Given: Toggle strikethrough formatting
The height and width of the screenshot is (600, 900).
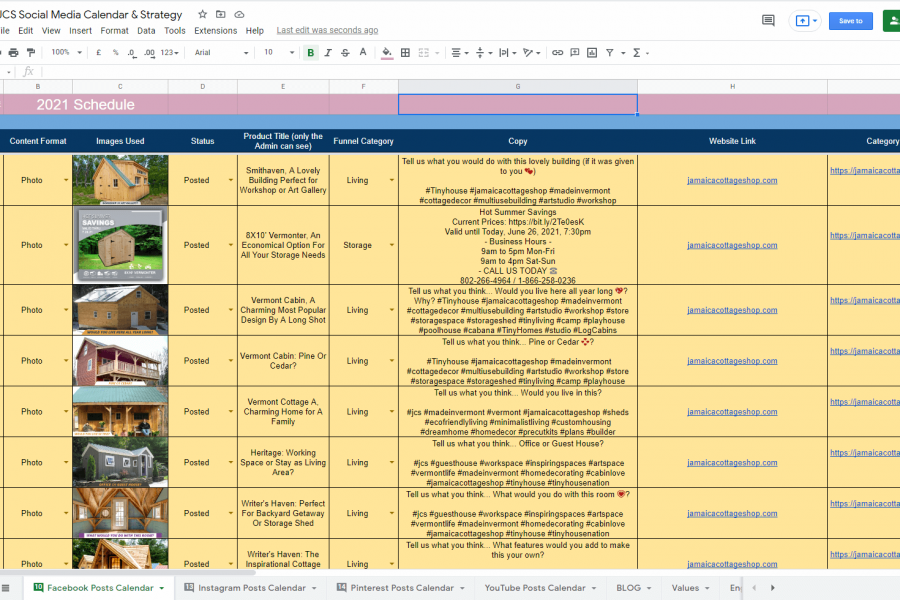Looking at the screenshot, I should pyautogui.click(x=345, y=52).
